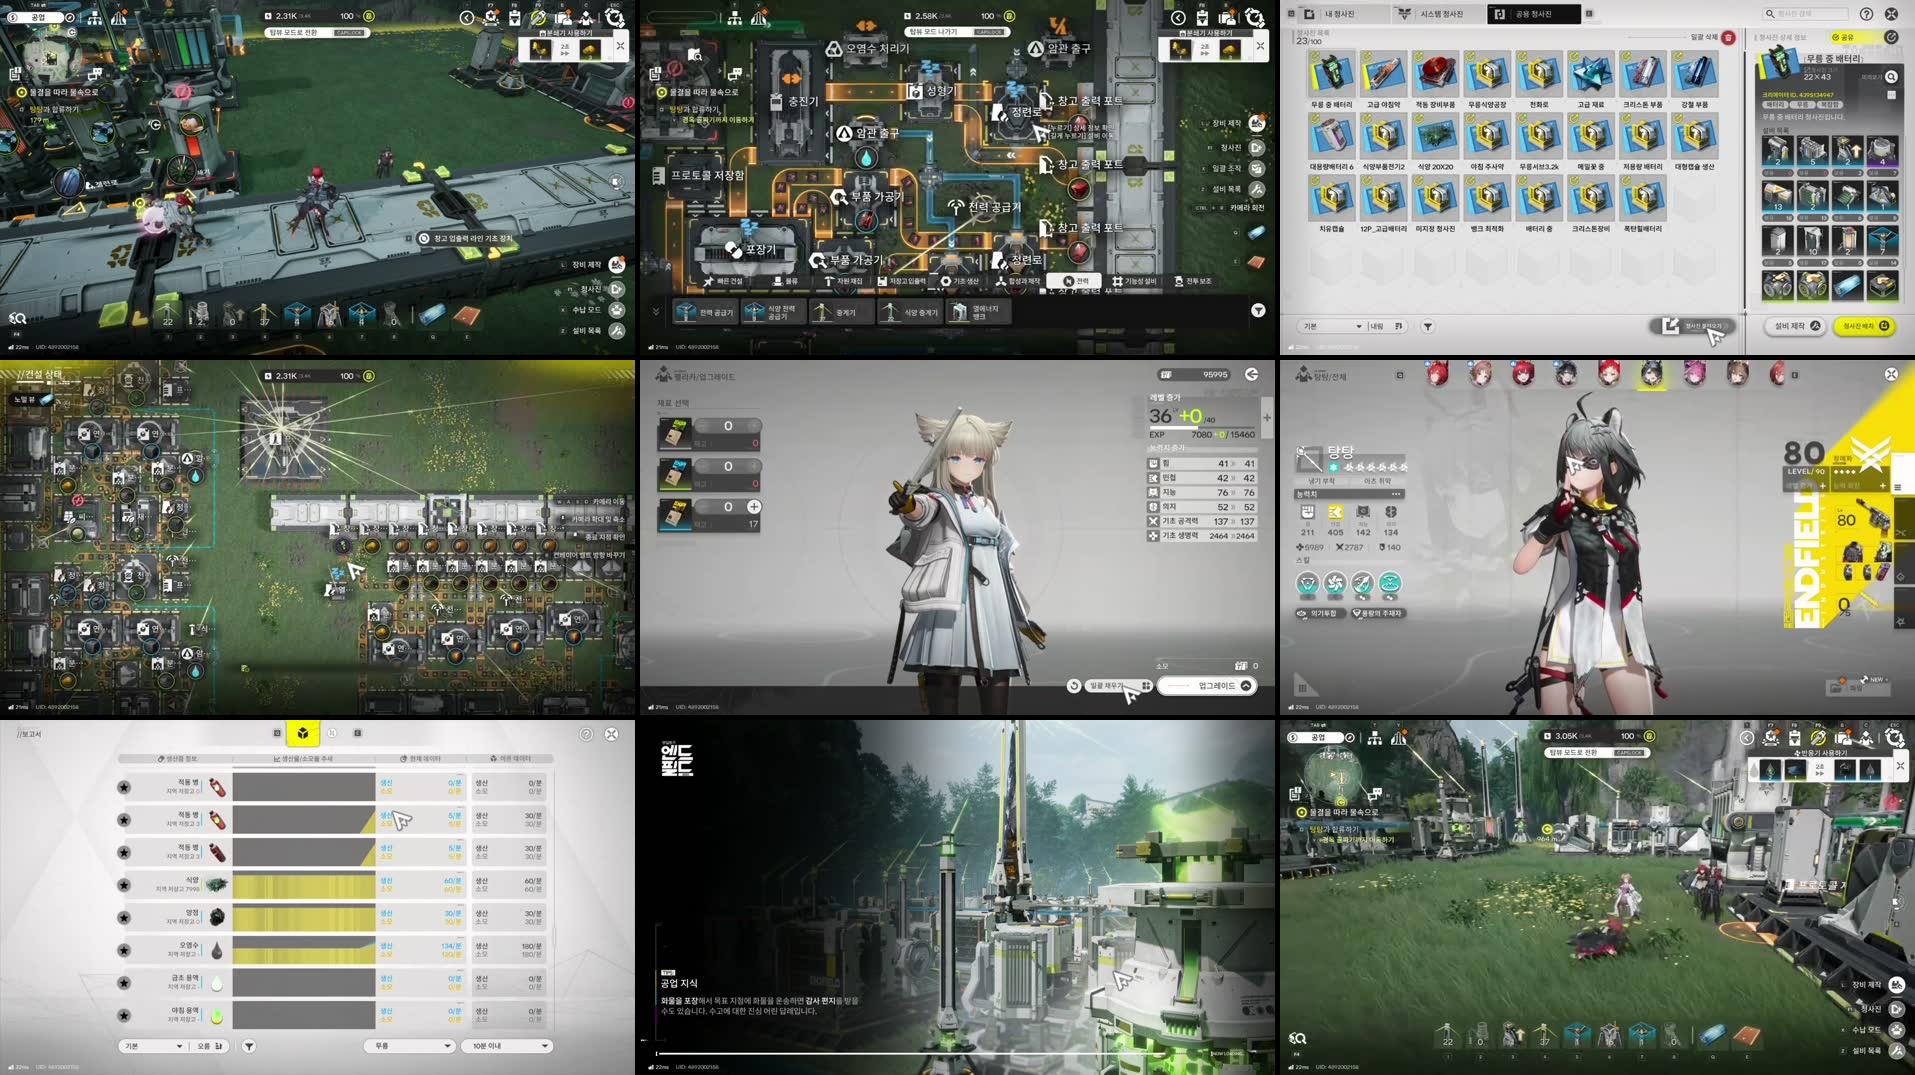
Task: Open the 무릉 region dropdown
Action: click(410, 1046)
